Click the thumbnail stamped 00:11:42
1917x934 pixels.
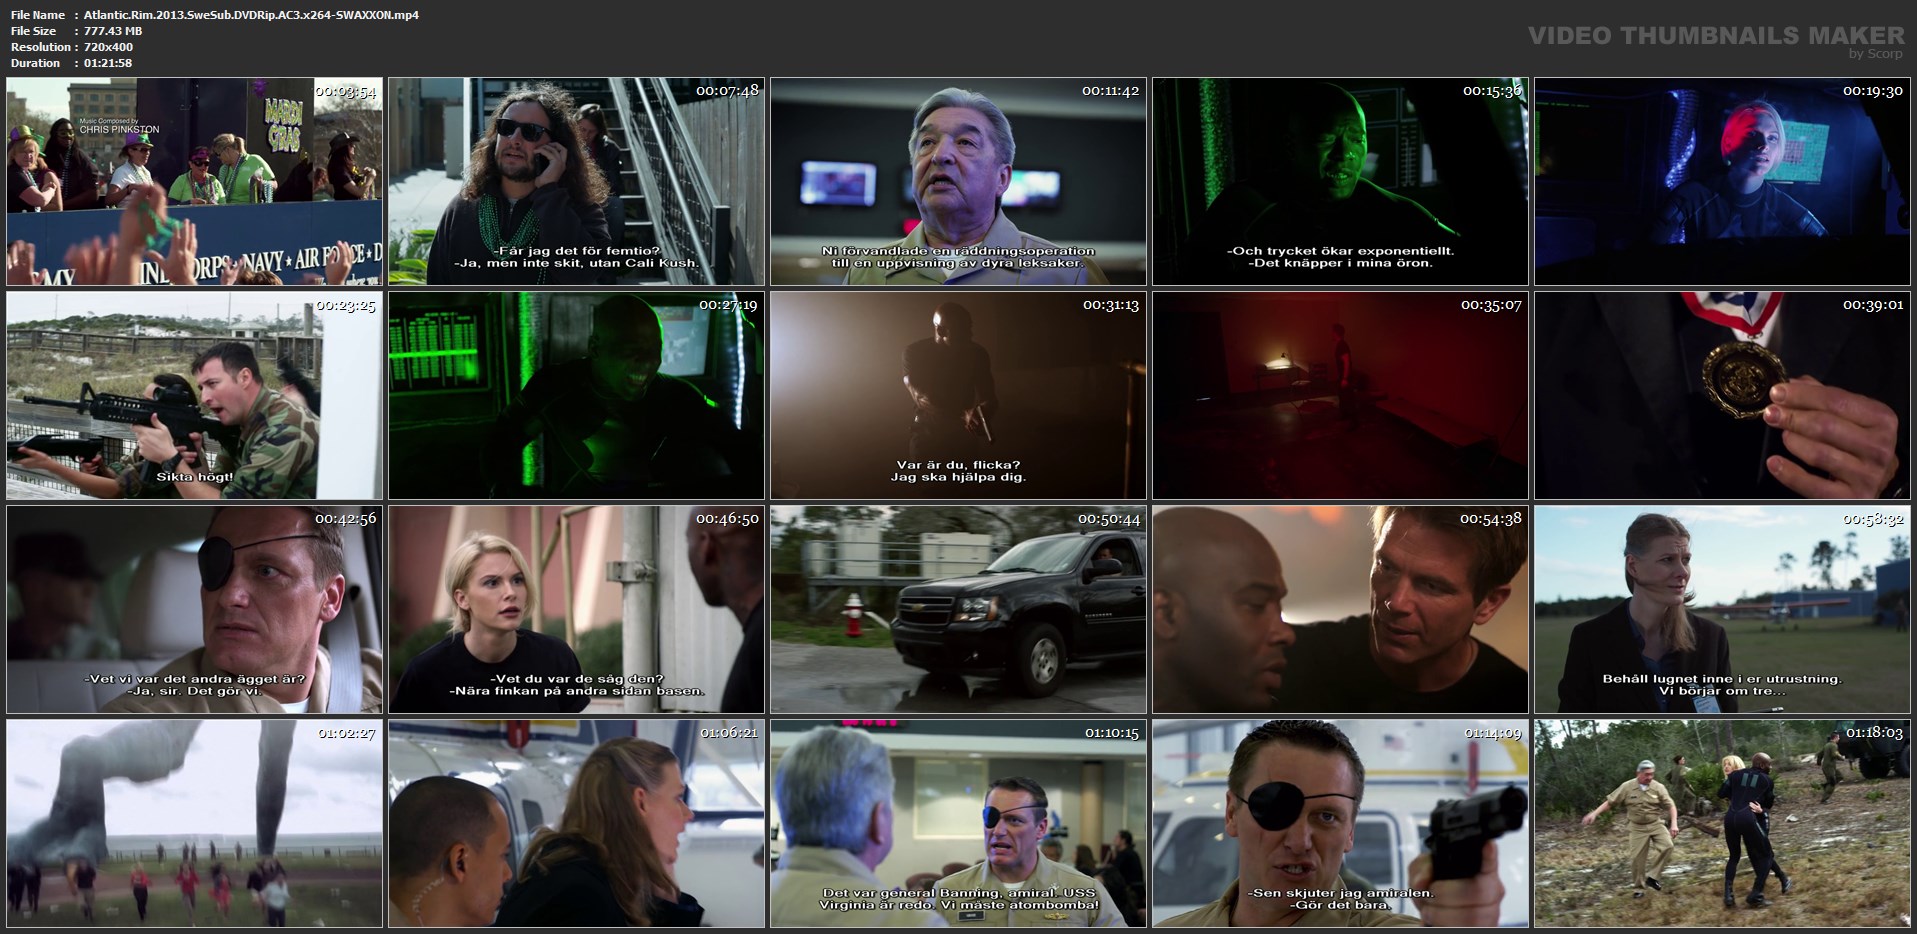pos(958,181)
